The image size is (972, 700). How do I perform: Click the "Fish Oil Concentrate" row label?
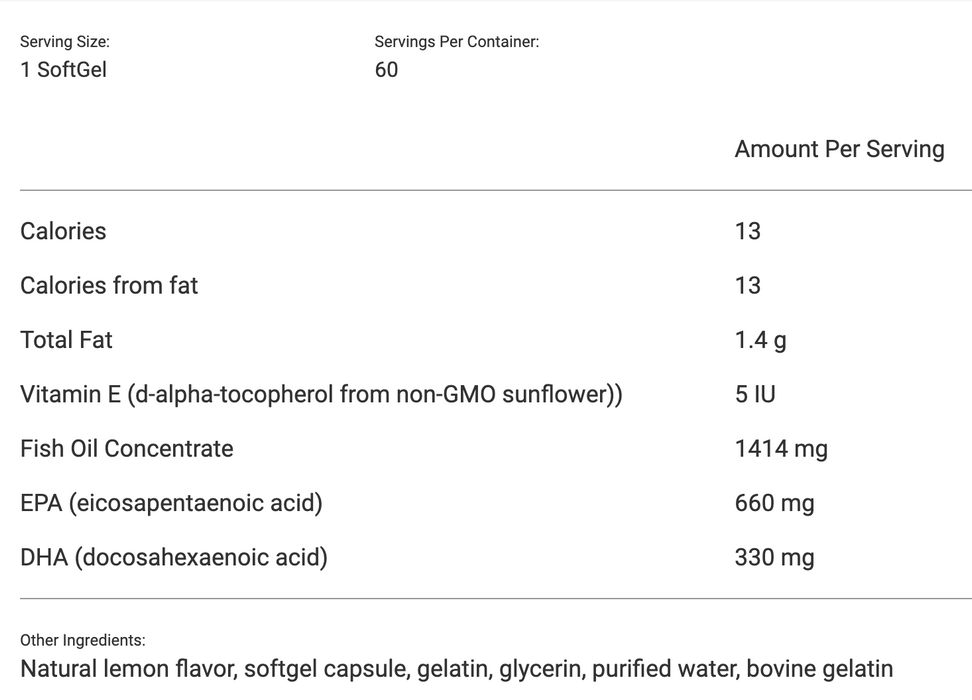click(x=127, y=448)
